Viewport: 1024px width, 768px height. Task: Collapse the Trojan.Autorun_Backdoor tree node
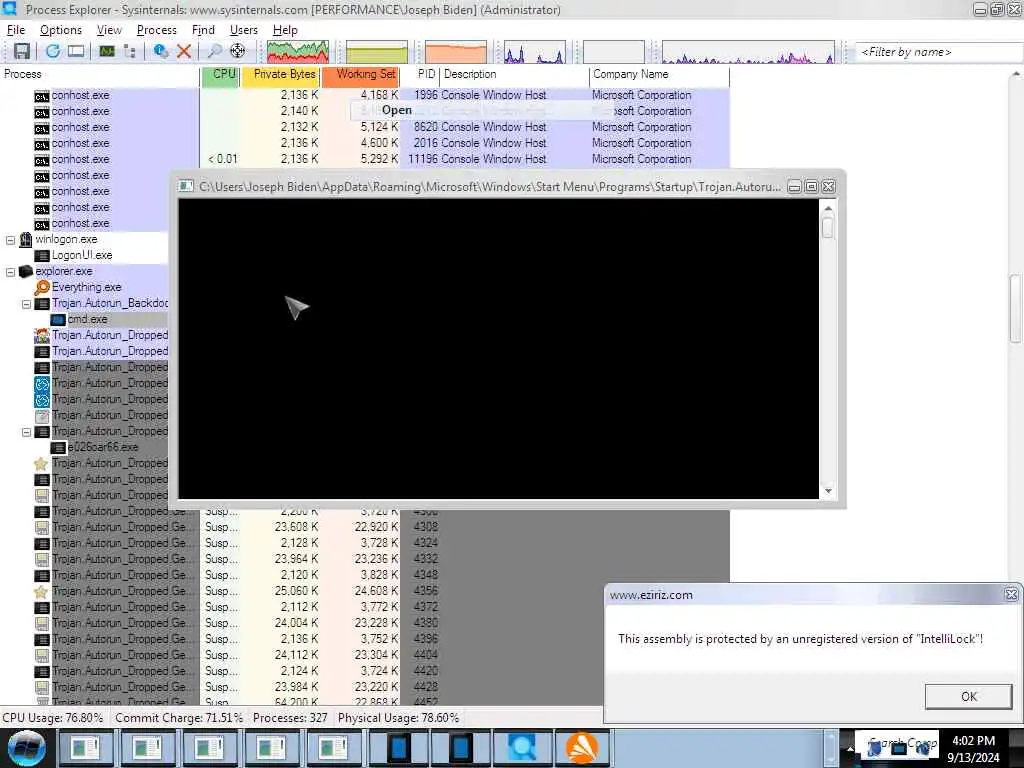(27, 304)
